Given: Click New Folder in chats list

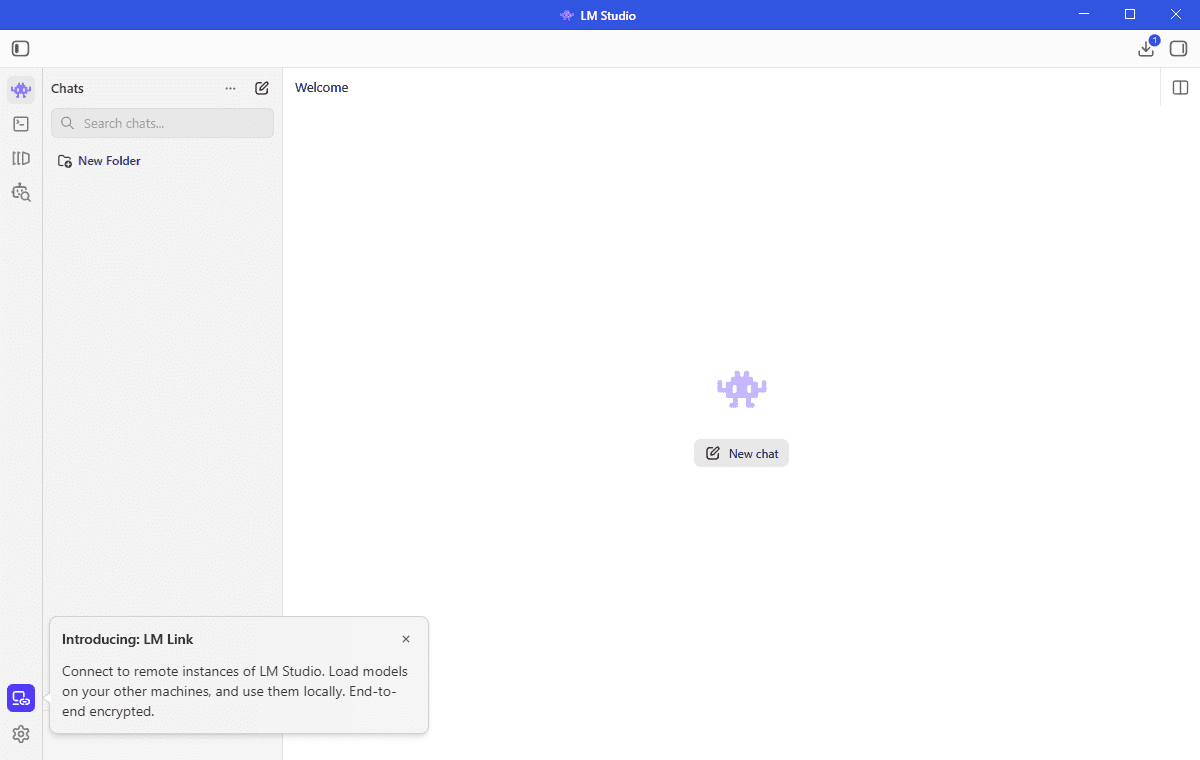Looking at the screenshot, I should coord(99,161).
